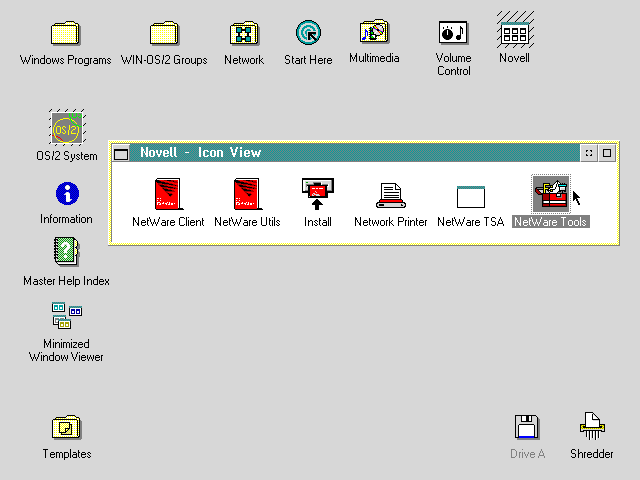Click the "Network Printer" label text

point(391,222)
